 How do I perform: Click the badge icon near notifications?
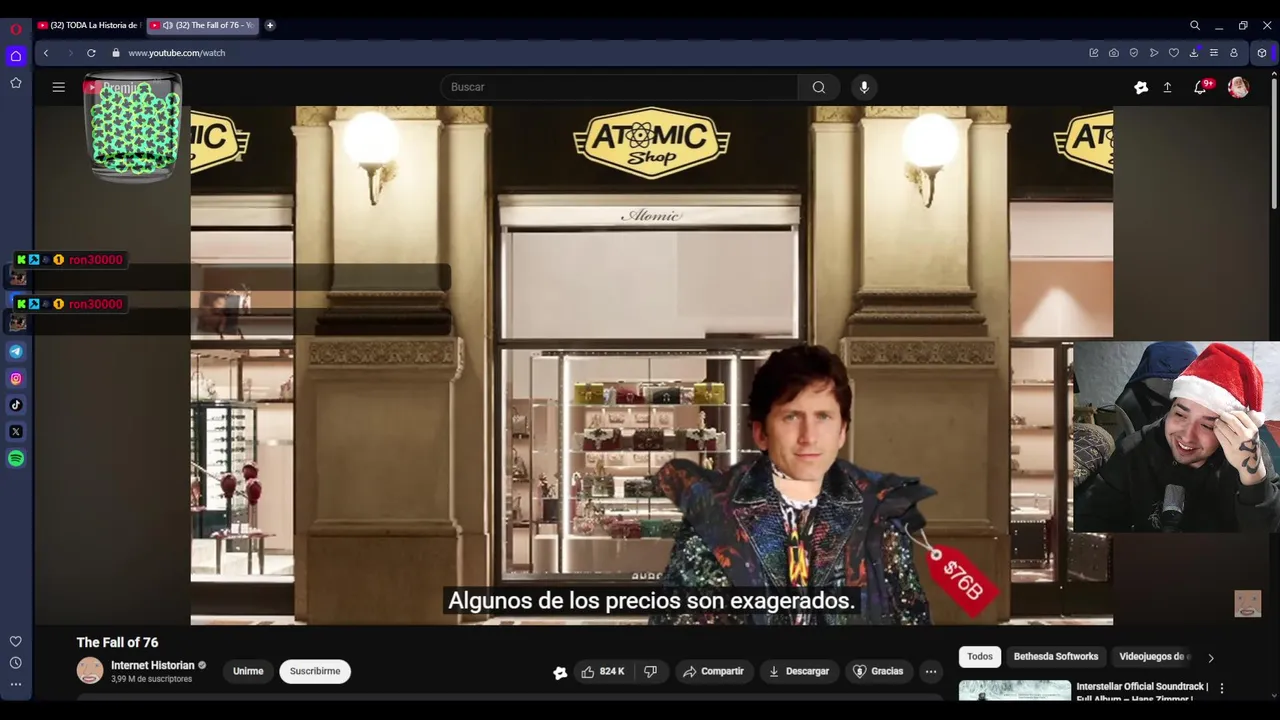pyautogui.click(x=1141, y=88)
